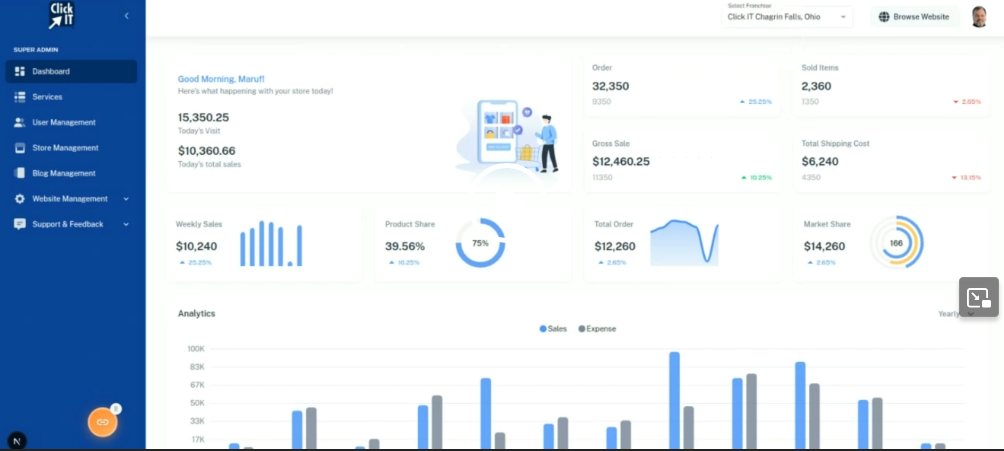1004x451 pixels.
Task: Expand the Website Management submenu arrow
Action: point(126,199)
